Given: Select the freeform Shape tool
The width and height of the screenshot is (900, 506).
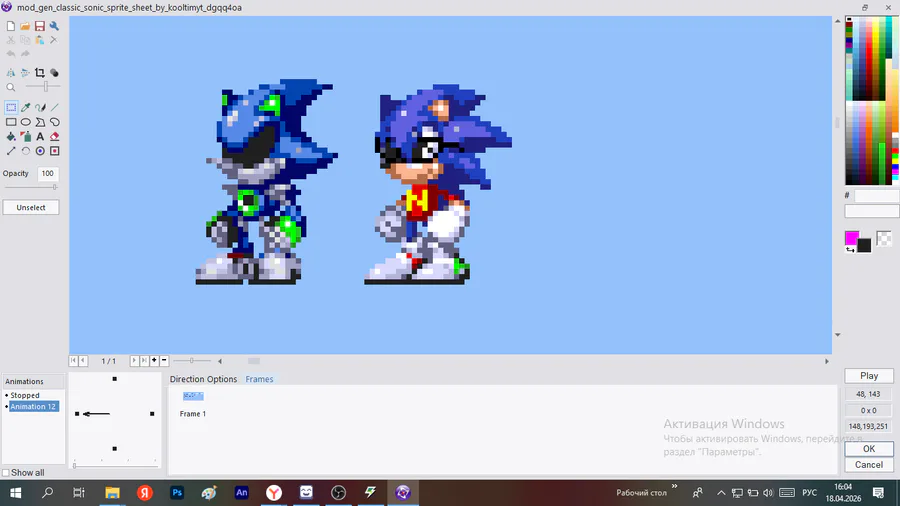Looking at the screenshot, I should click(x=55, y=122).
